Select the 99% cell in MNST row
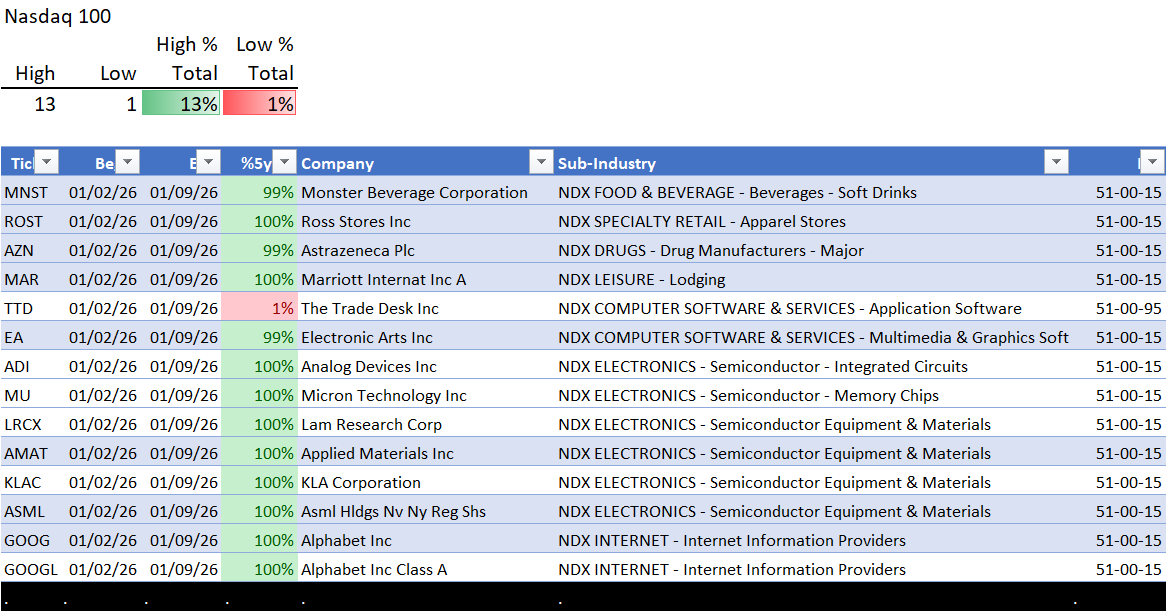This screenshot has width=1166, height=611. pos(260,193)
